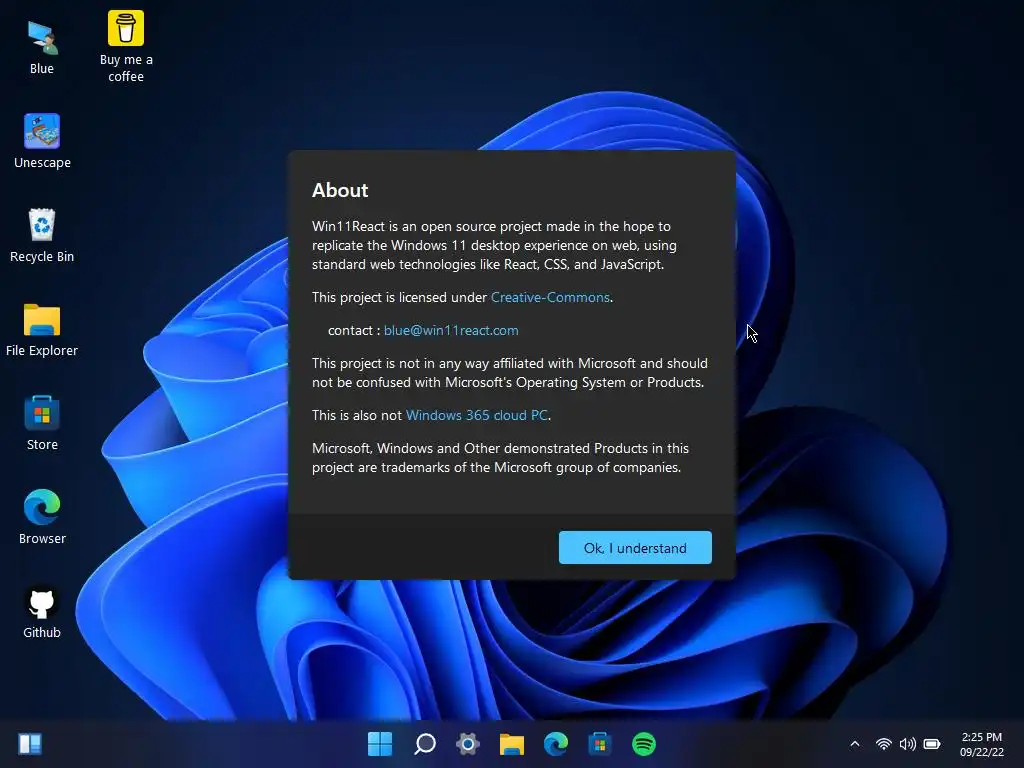
Task: Open the Store desktop shortcut
Action: pyautogui.click(x=42, y=423)
